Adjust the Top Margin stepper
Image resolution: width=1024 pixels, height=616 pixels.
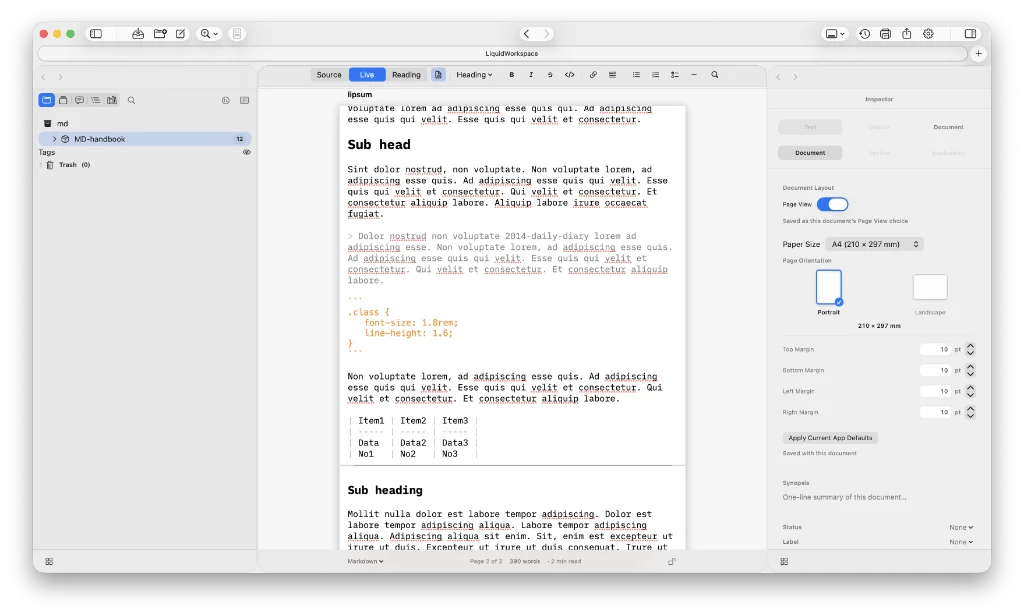970,349
